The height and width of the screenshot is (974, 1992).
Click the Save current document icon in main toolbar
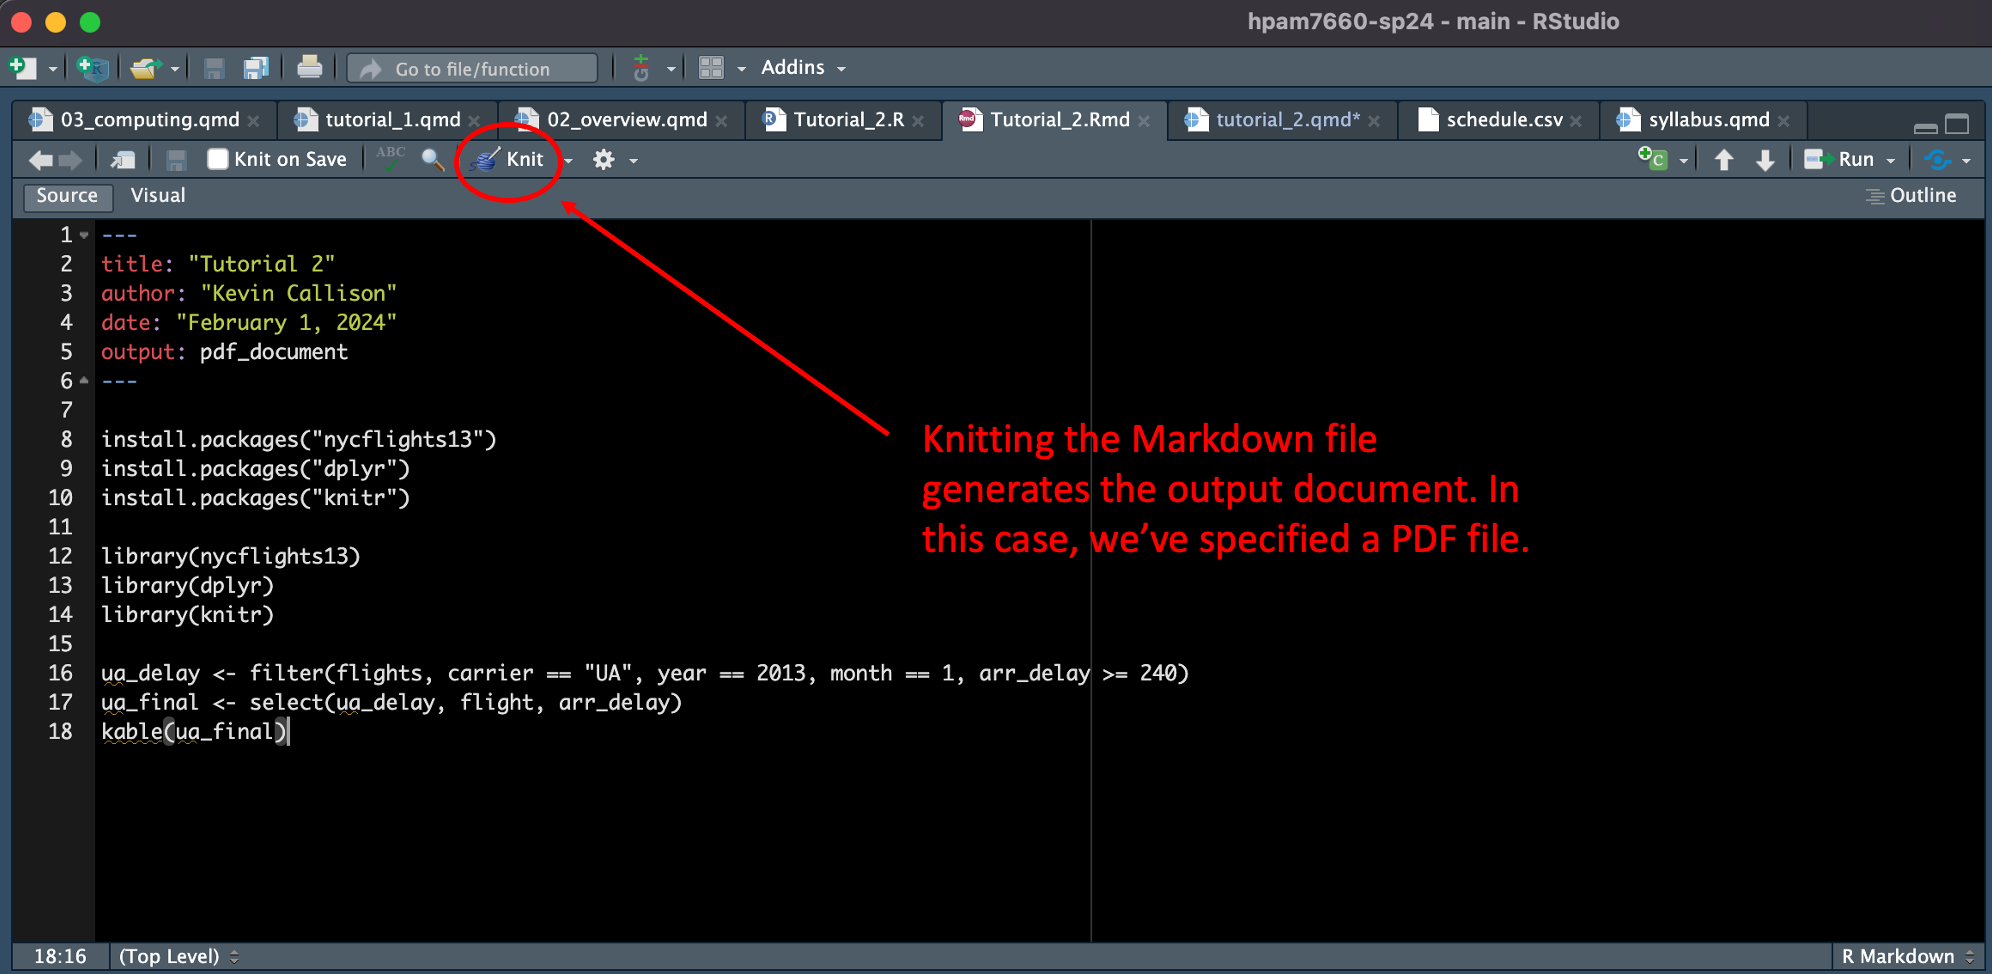213,68
